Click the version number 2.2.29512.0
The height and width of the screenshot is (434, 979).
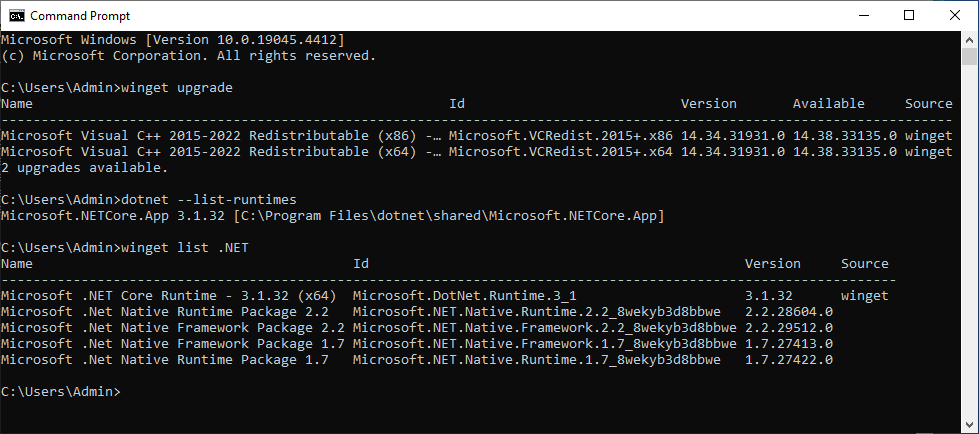[788, 328]
